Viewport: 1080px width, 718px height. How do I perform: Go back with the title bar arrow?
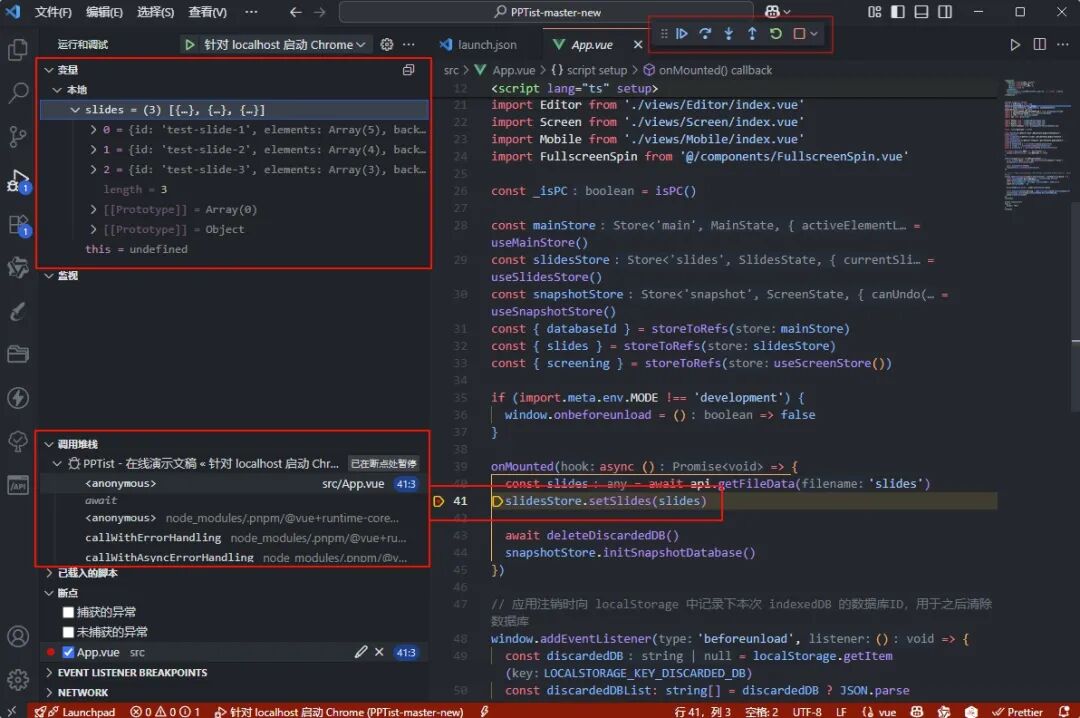tap(295, 12)
